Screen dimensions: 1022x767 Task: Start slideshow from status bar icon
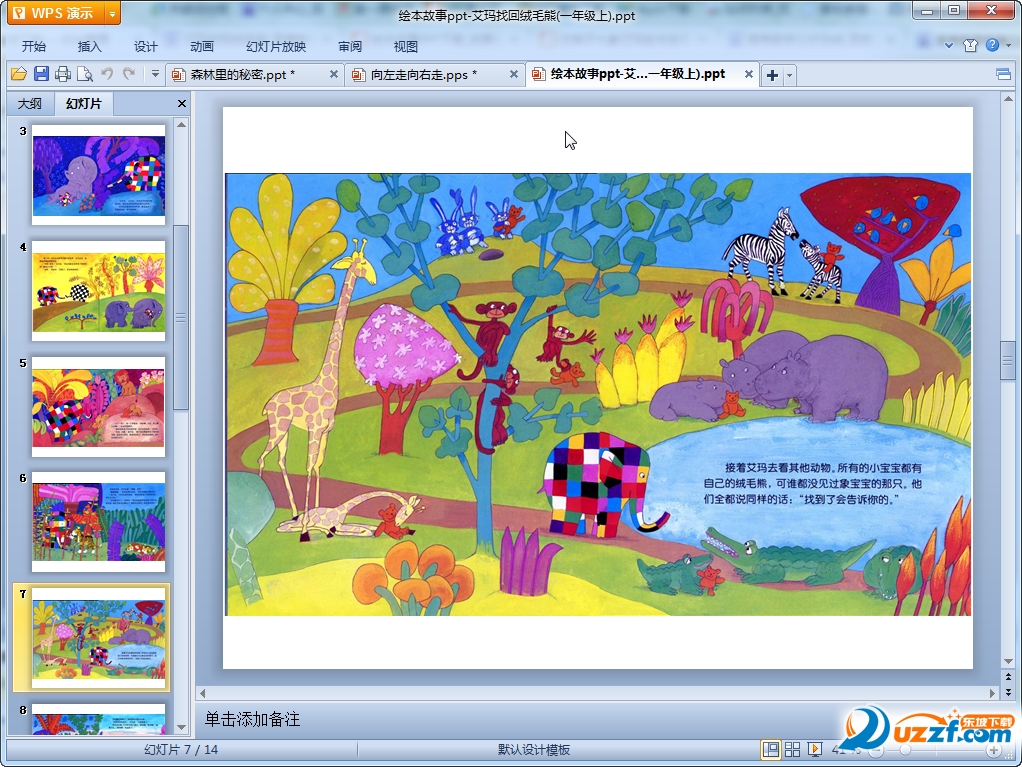[815, 749]
